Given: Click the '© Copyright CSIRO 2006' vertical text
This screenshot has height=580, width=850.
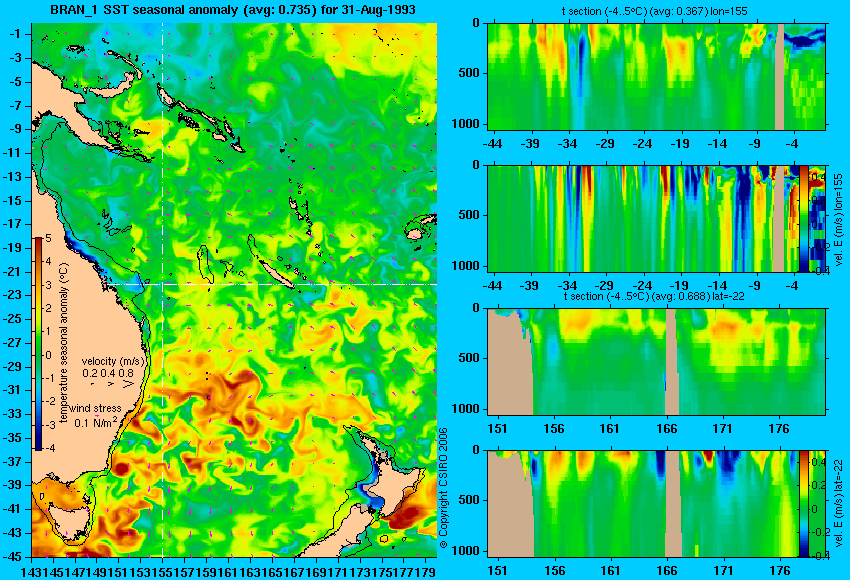Looking at the screenshot, I should (x=443, y=488).
